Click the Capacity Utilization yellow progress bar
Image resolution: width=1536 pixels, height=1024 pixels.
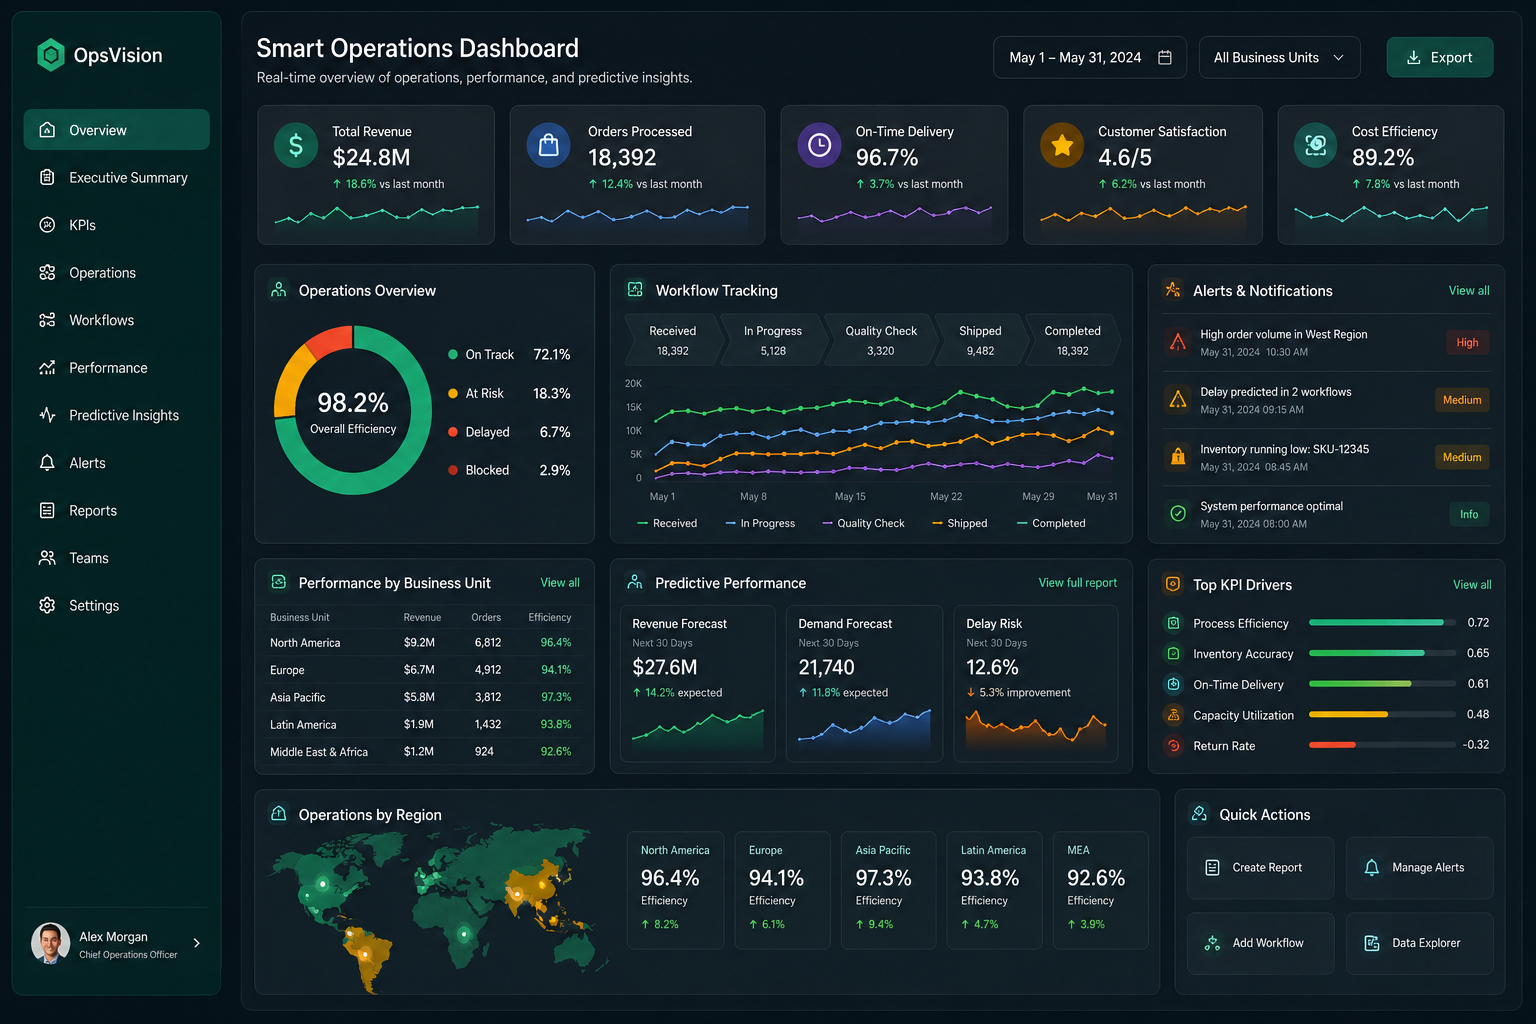(1348, 714)
